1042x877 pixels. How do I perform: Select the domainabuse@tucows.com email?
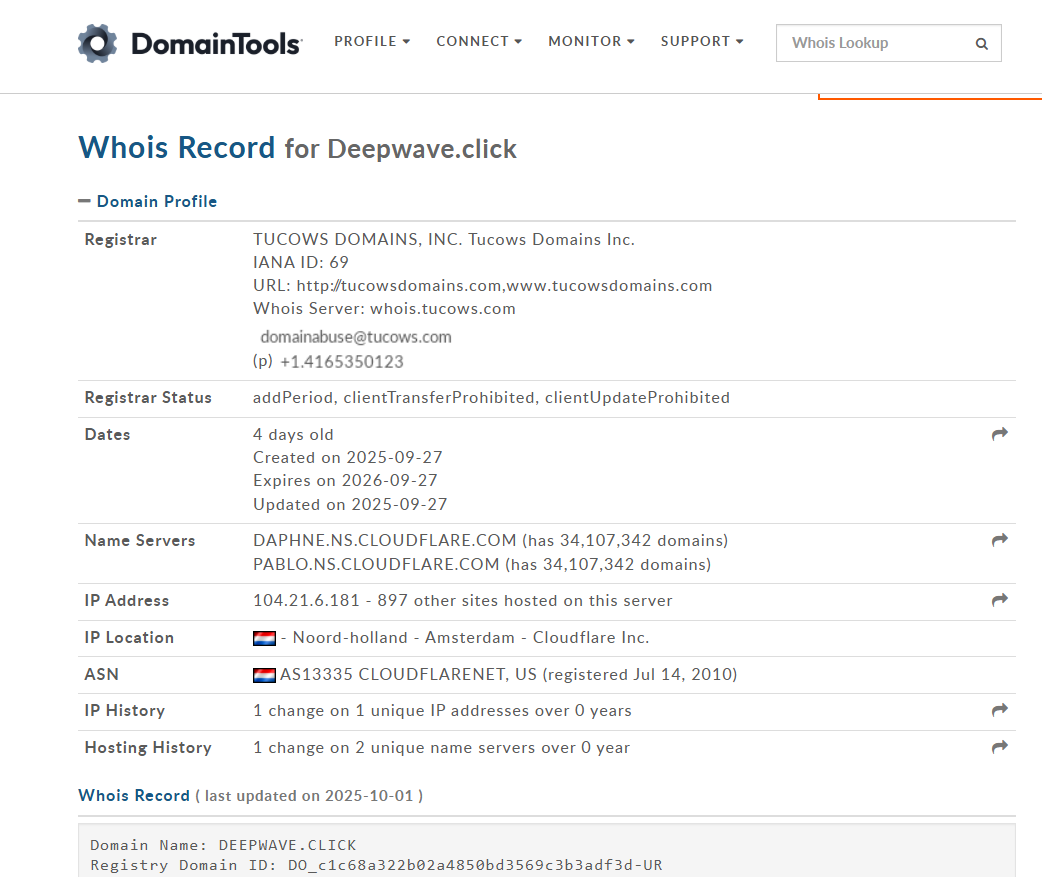pyautogui.click(x=356, y=337)
